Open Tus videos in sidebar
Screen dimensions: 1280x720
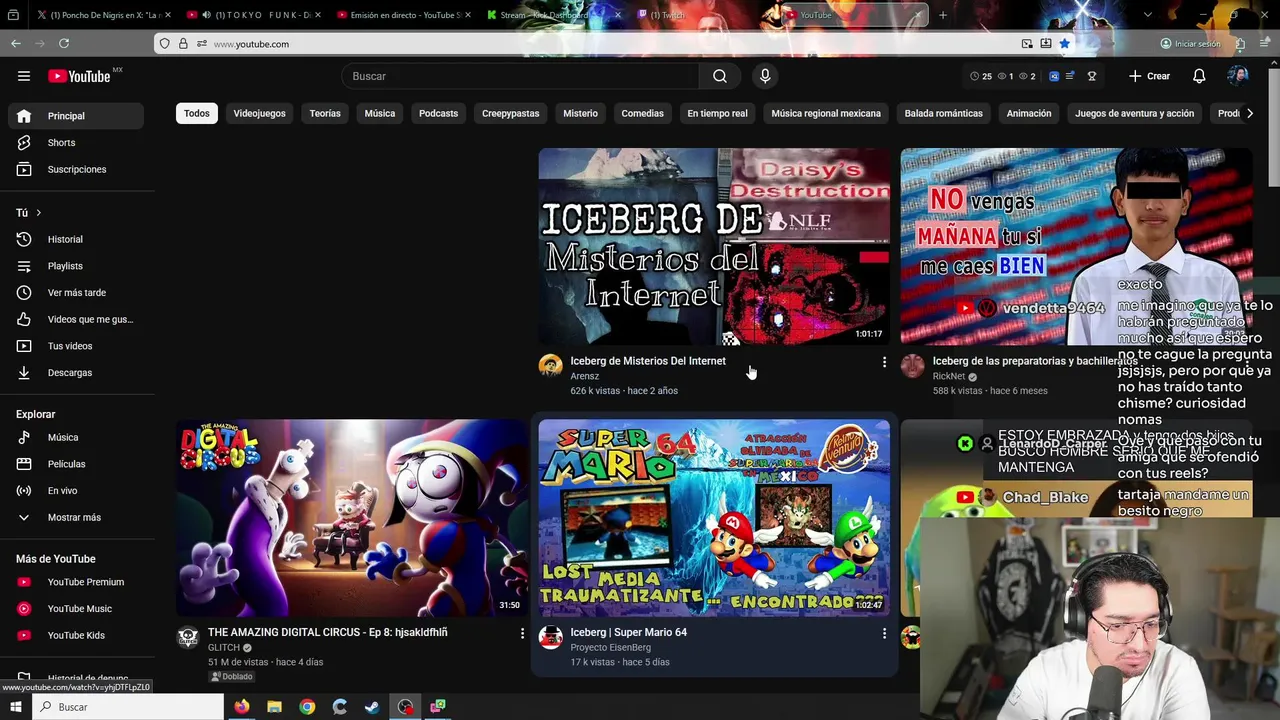coord(76,346)
